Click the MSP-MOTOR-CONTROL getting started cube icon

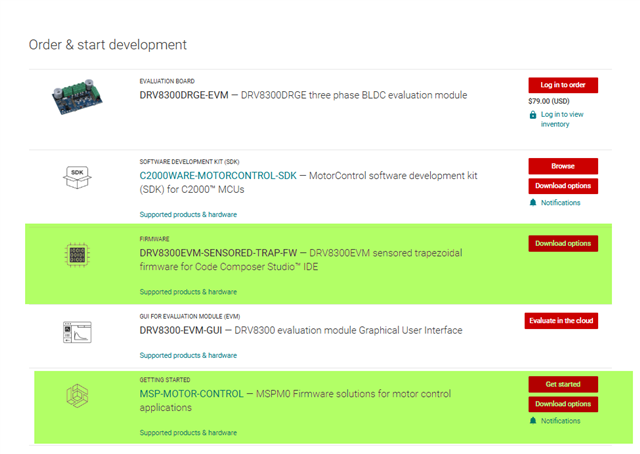pos(77,396)
